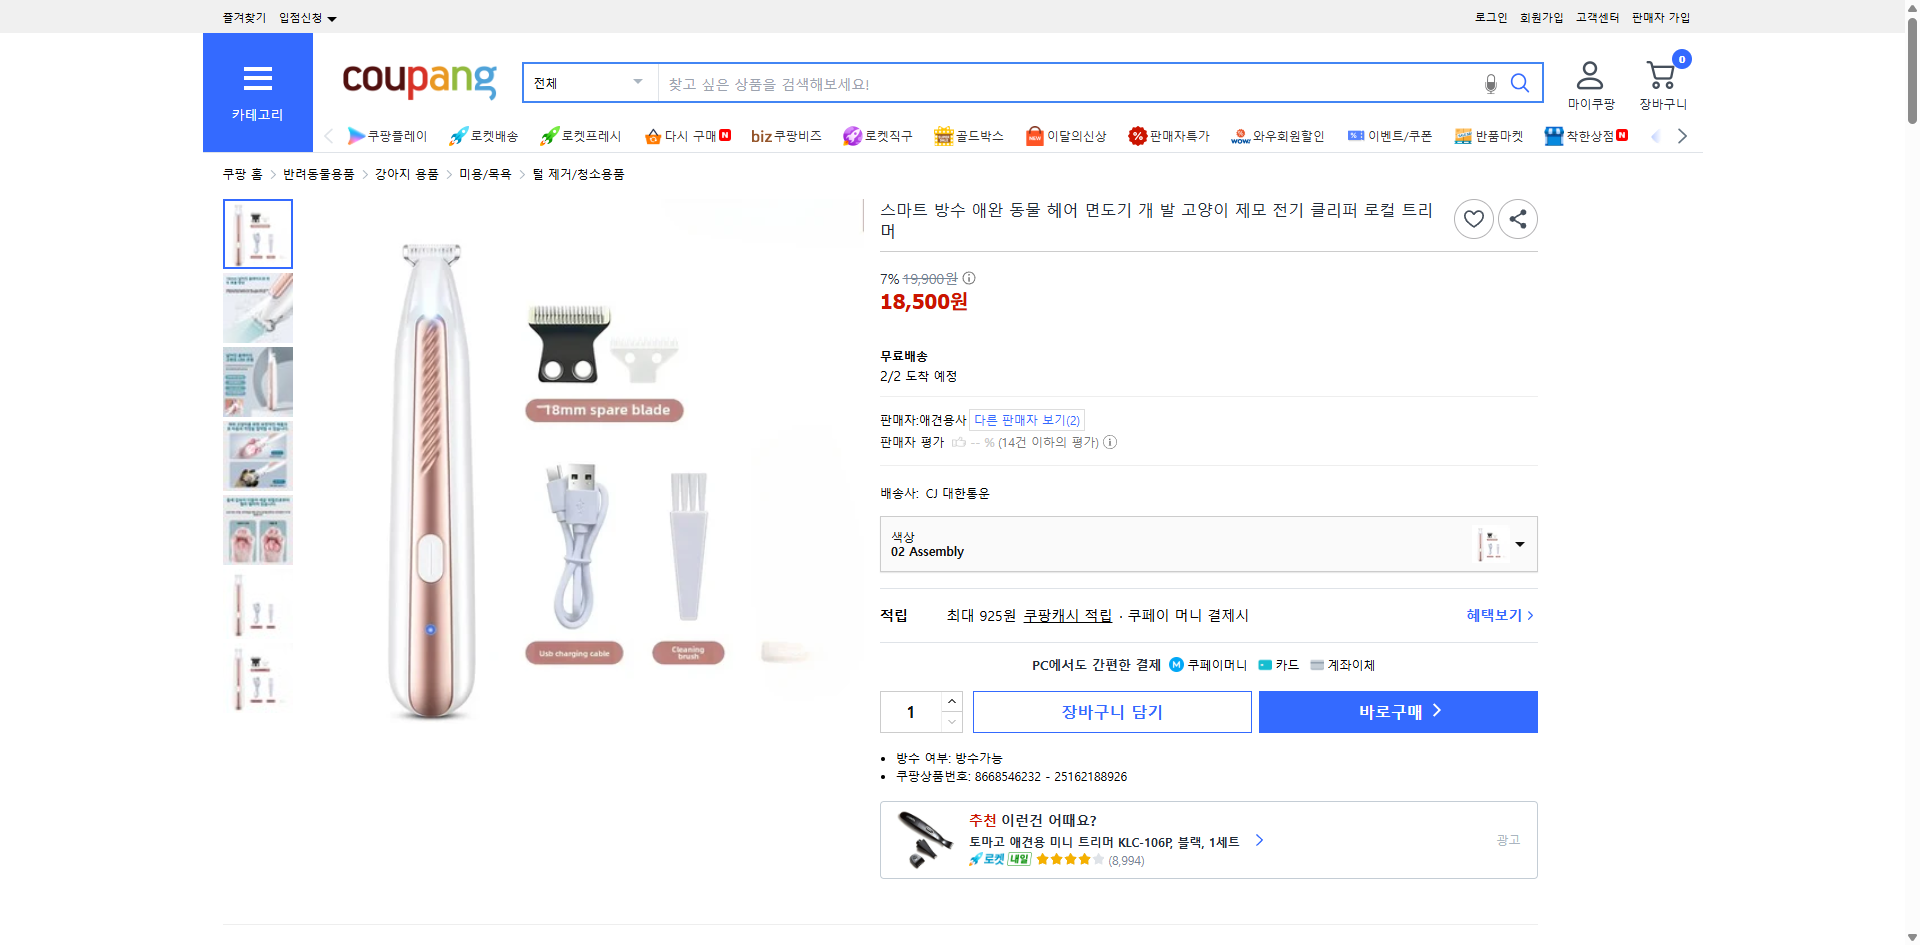Increase quantity with the up stepper arrow
This screenshot has width=1920, height=945.
(x=951, y=701)
